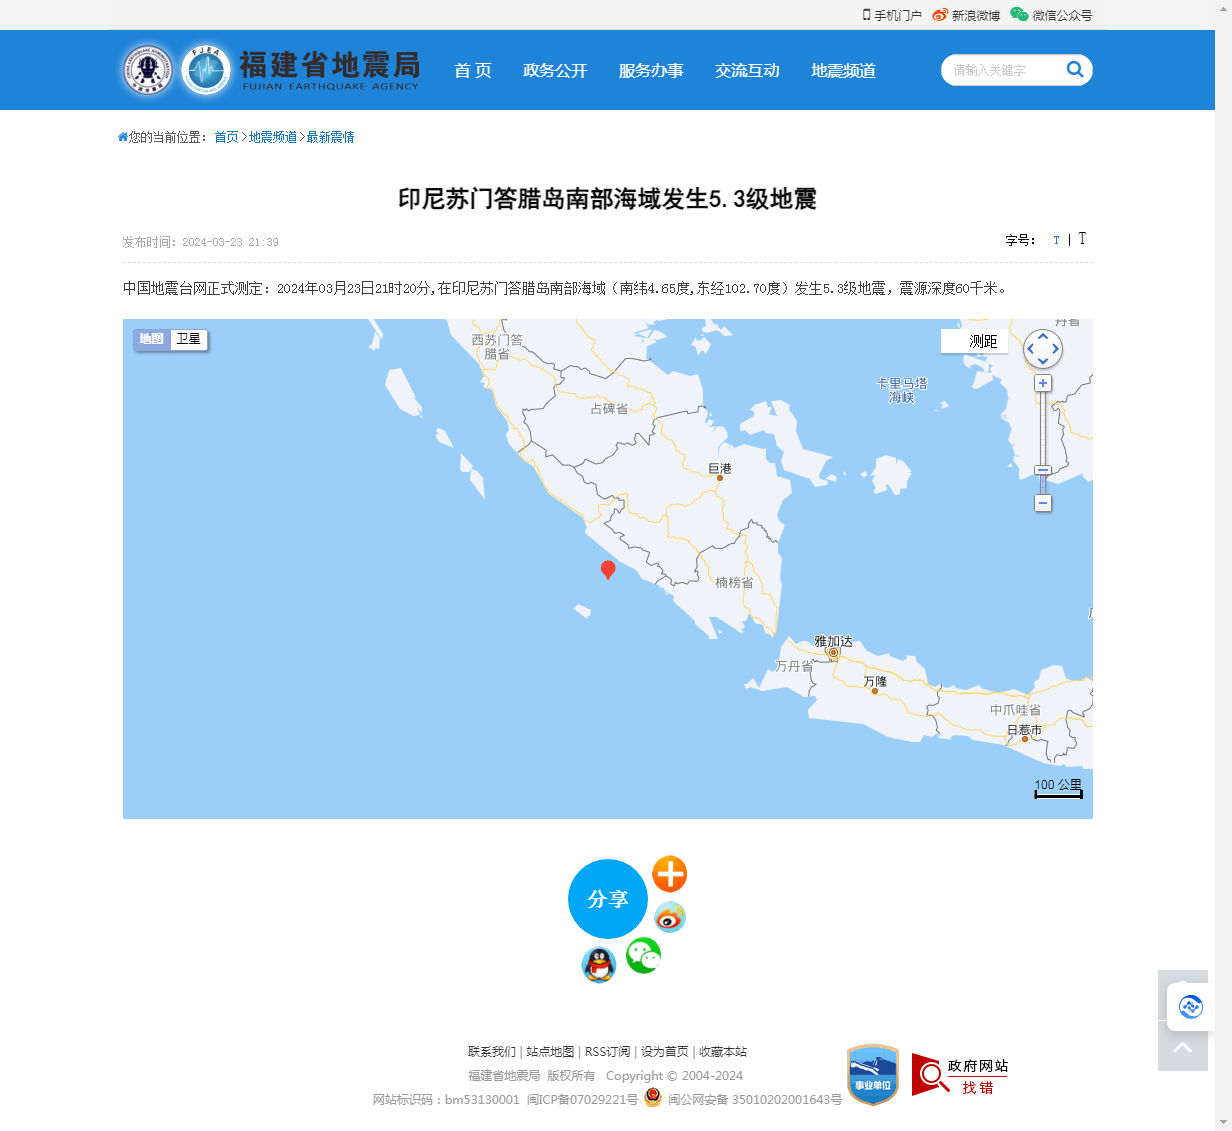
Task: Select the small T font size option
Action: point(1056,239)
